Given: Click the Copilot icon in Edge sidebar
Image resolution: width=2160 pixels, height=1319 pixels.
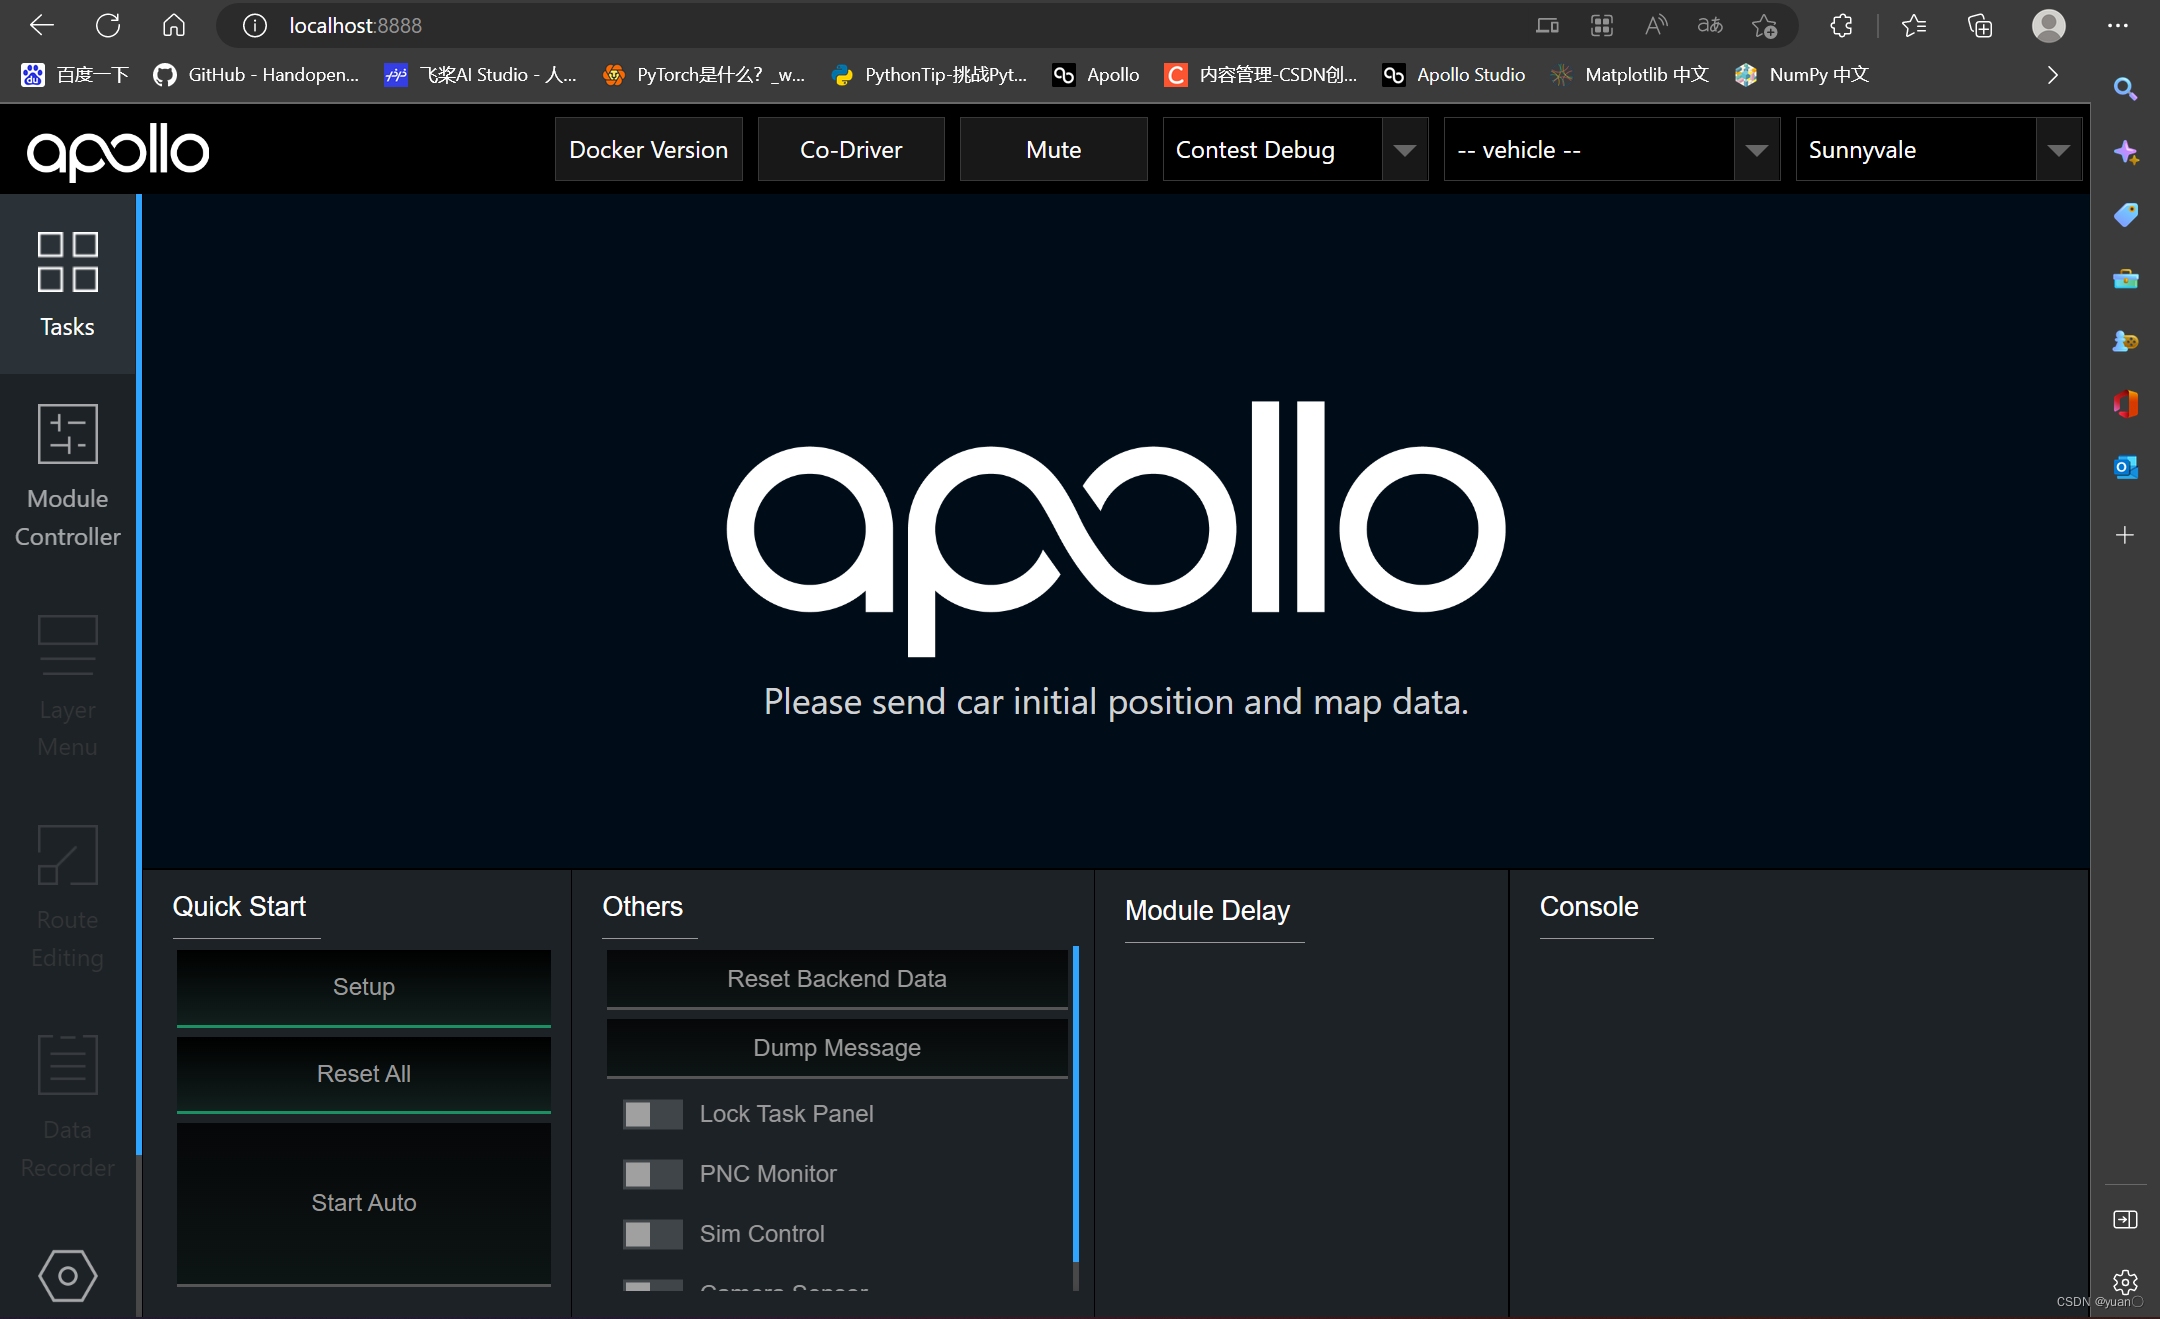Looking at the screenshot, I should (x=2126, y=152).
